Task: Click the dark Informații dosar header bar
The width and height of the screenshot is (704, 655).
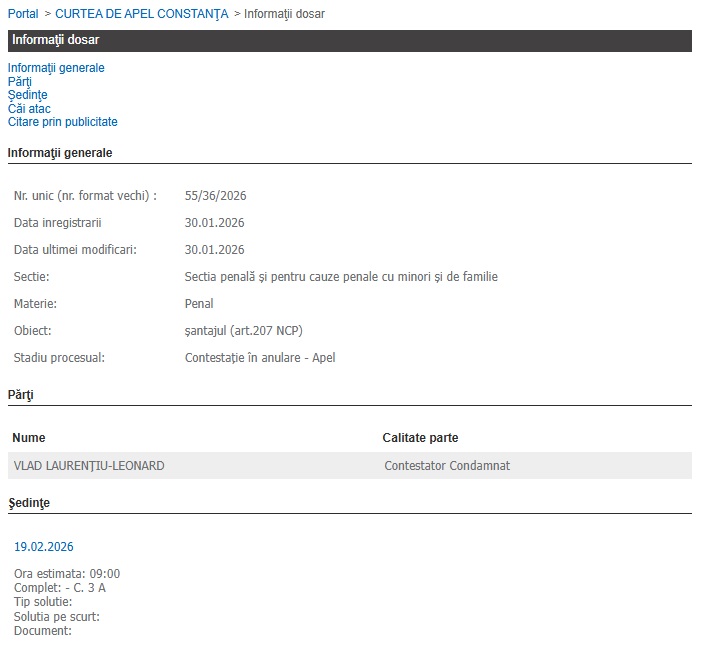Action: (349, 40)
